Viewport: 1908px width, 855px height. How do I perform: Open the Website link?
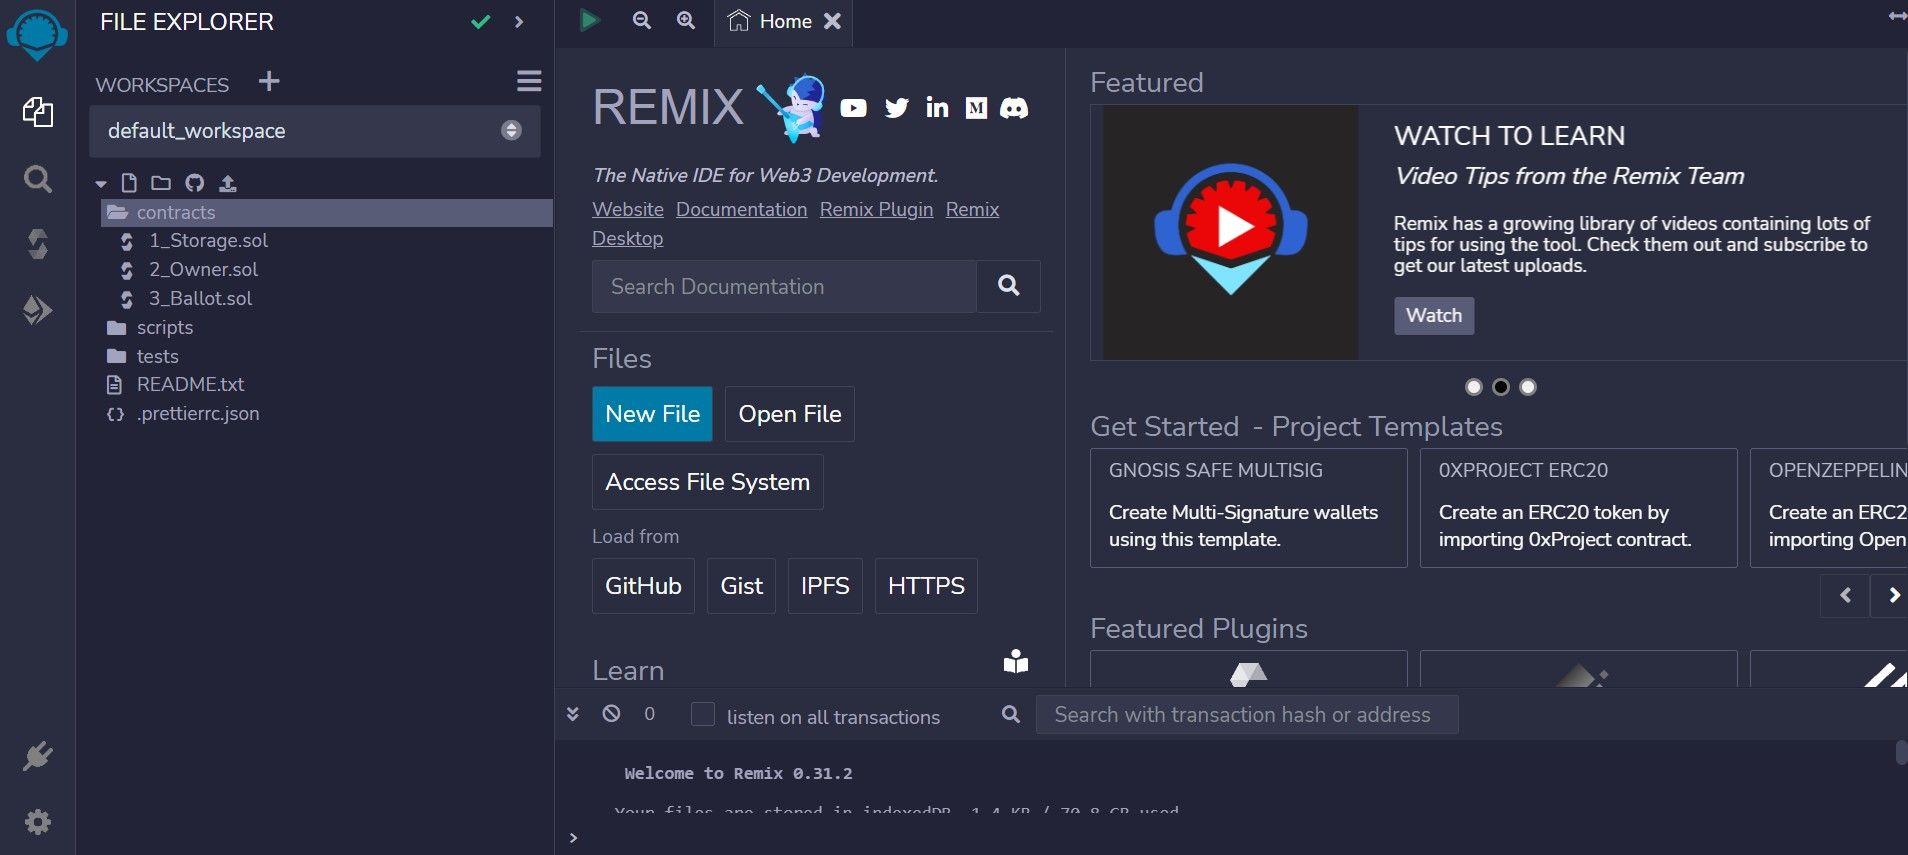point(628,209)
